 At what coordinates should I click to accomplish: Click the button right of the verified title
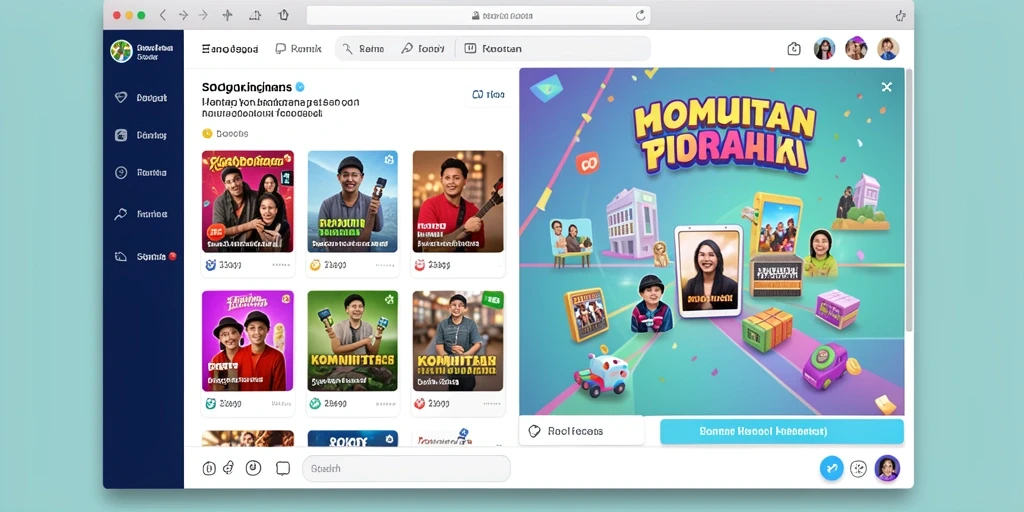[x=488, y=95]
